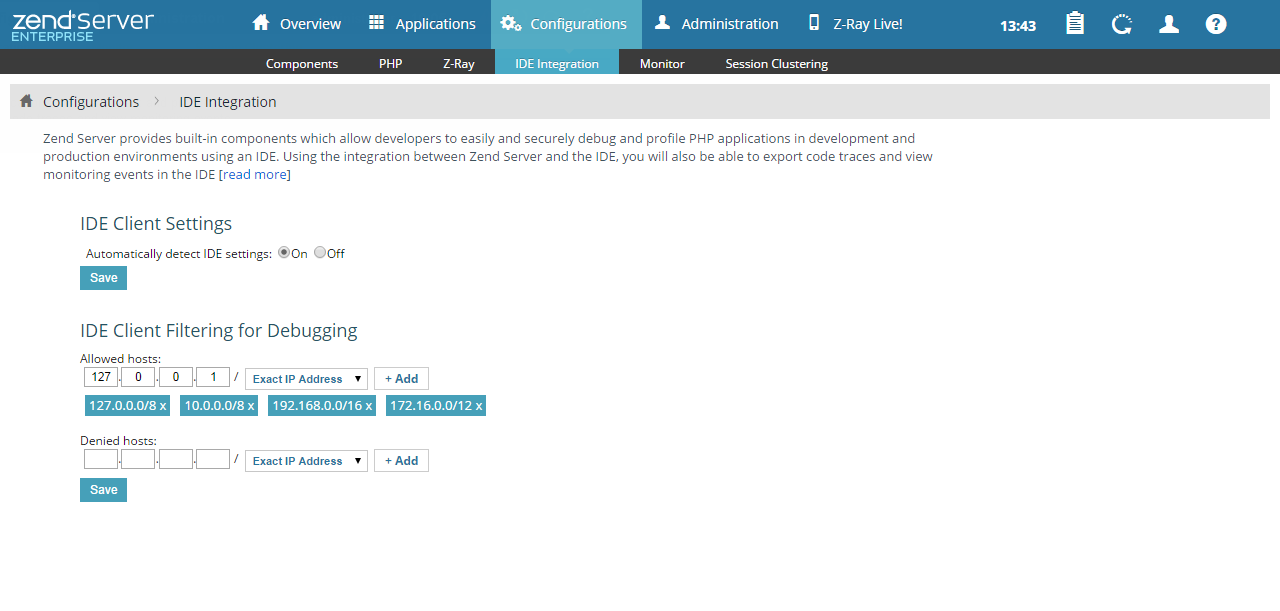Remove the 192.168.0.0/16 allowed host

[368, 406]
